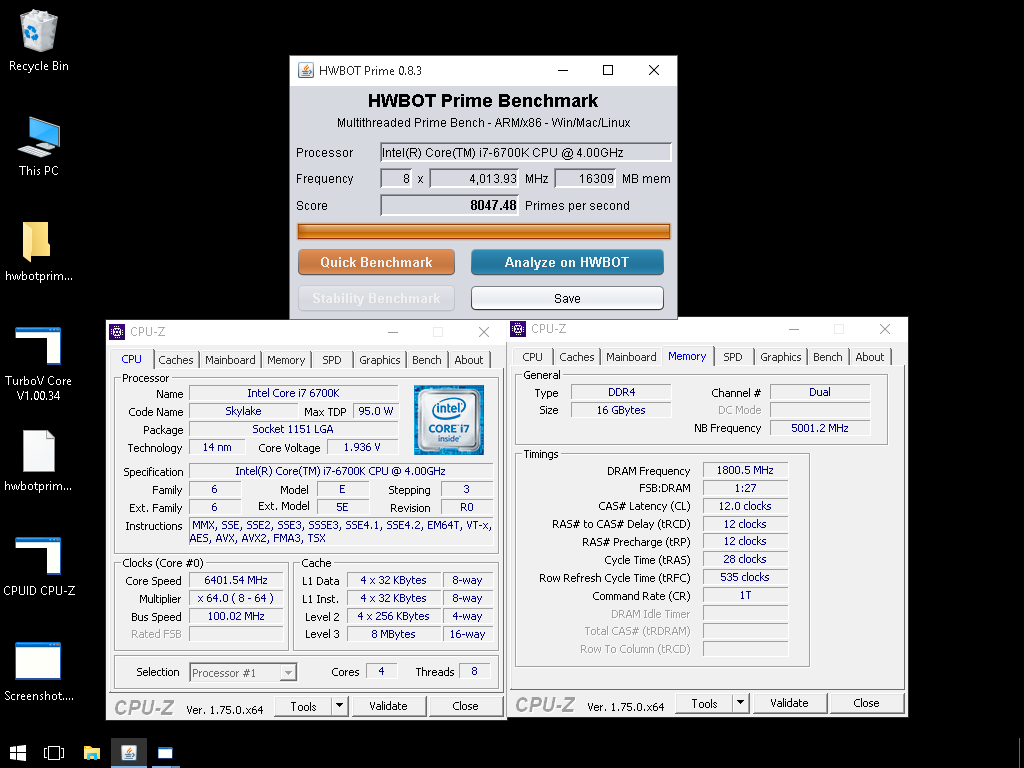Screen dimensions: 1024x768
Task: Click the Save button in HWBOT Prime
Action: point(567,298)
